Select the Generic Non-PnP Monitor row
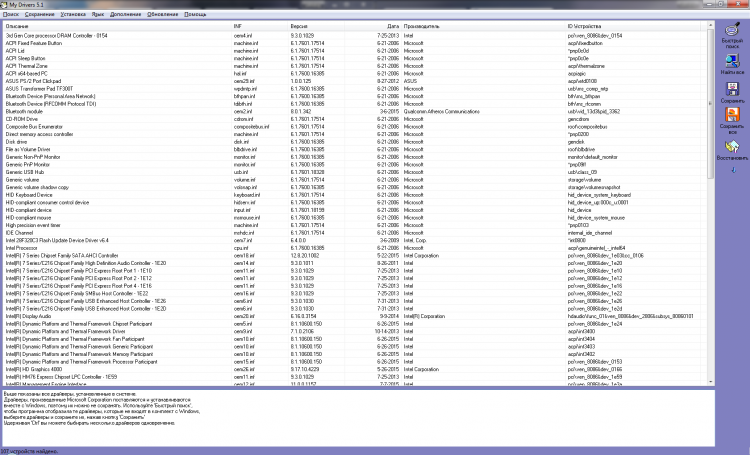 pyautogui.click(x=354, y=157)
